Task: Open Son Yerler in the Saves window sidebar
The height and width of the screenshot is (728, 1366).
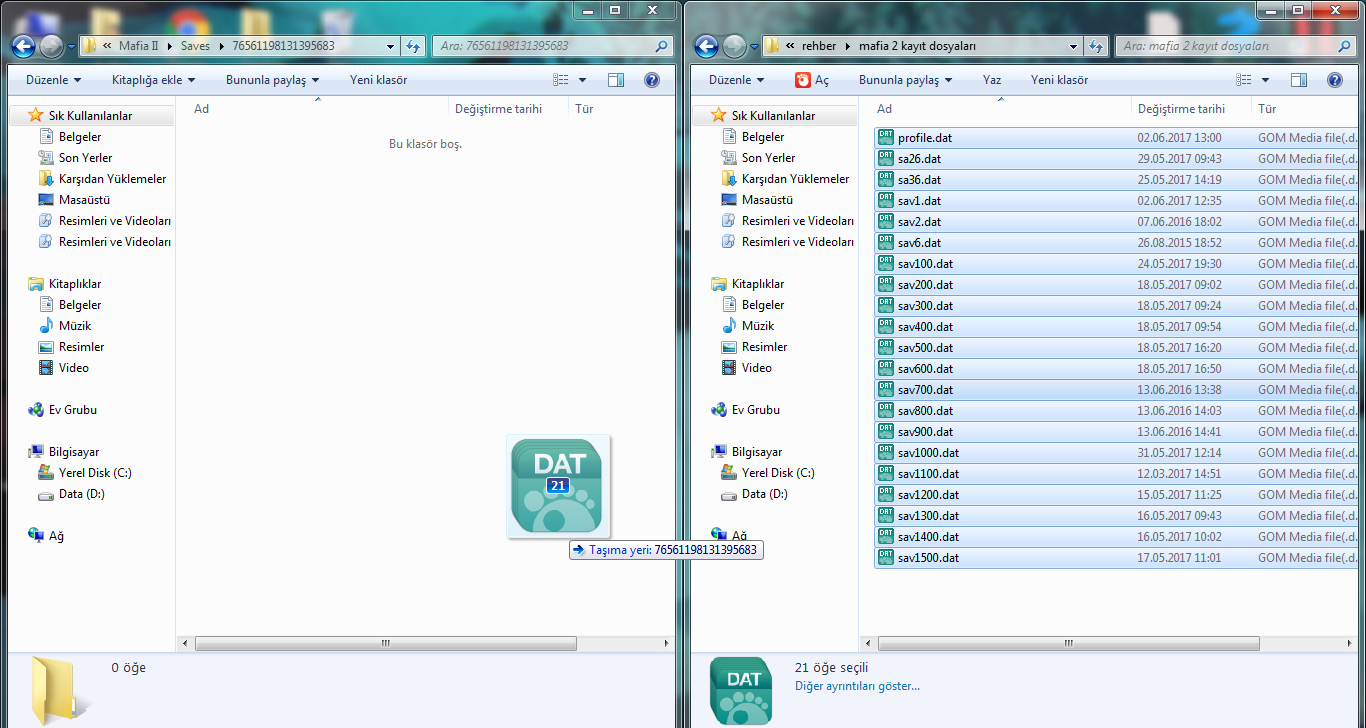Action: click(x=85, y=158)
